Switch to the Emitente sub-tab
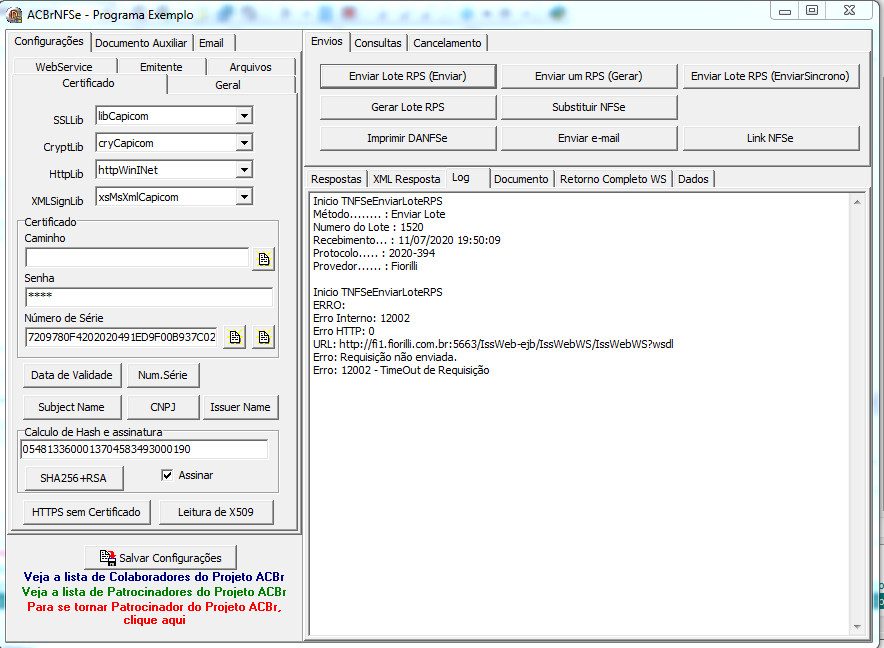The height and width of the screenshot is (648, 884). (x=161, y=67)
